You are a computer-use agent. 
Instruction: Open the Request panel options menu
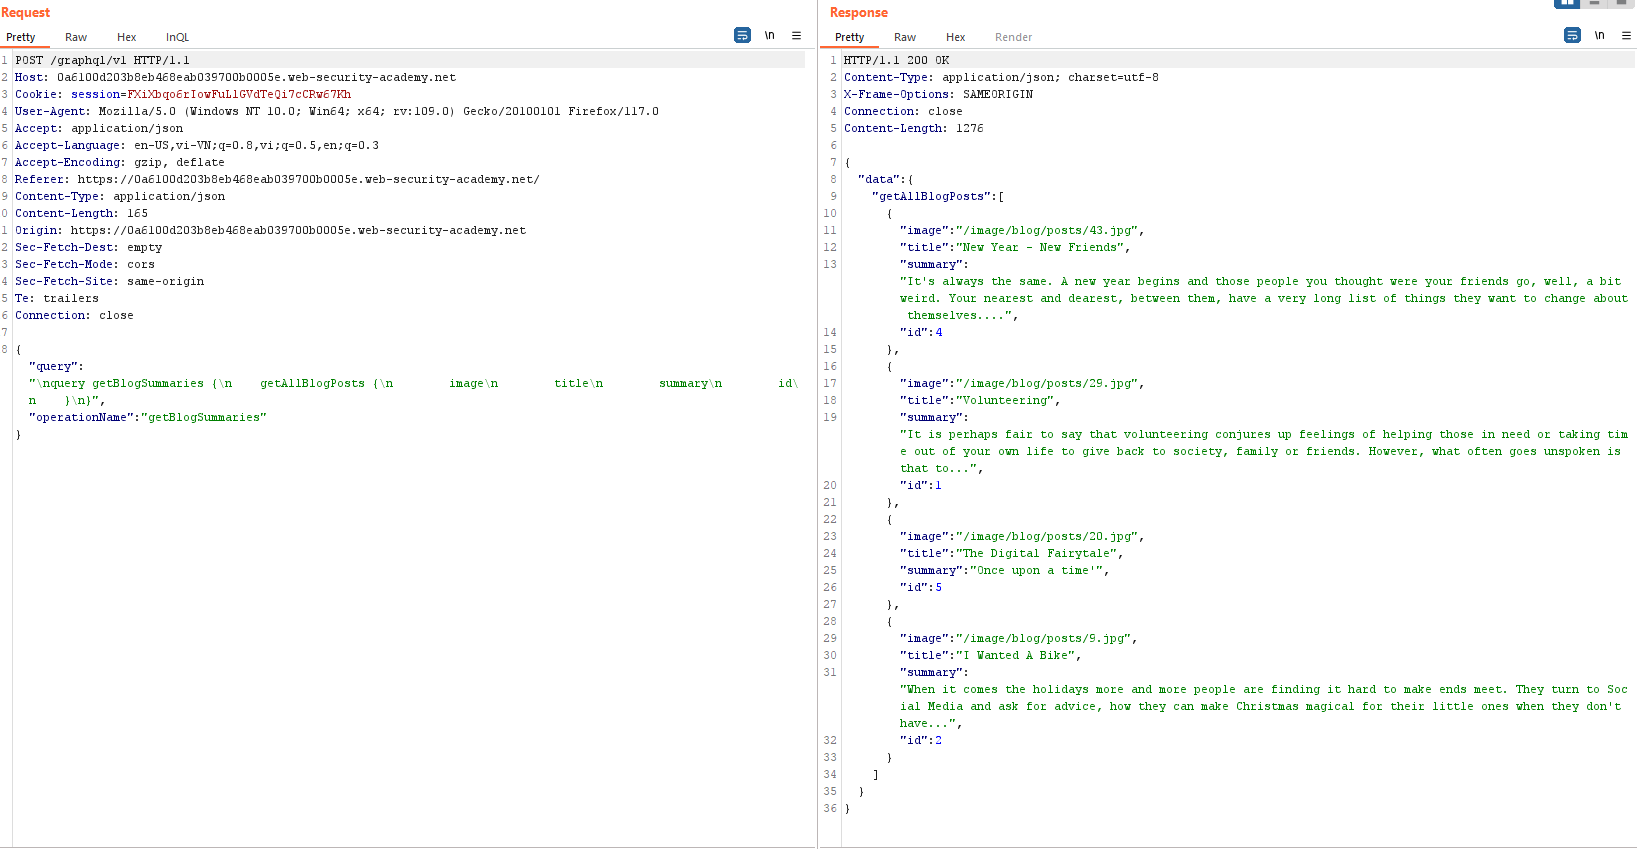click(x=796, y=35)
